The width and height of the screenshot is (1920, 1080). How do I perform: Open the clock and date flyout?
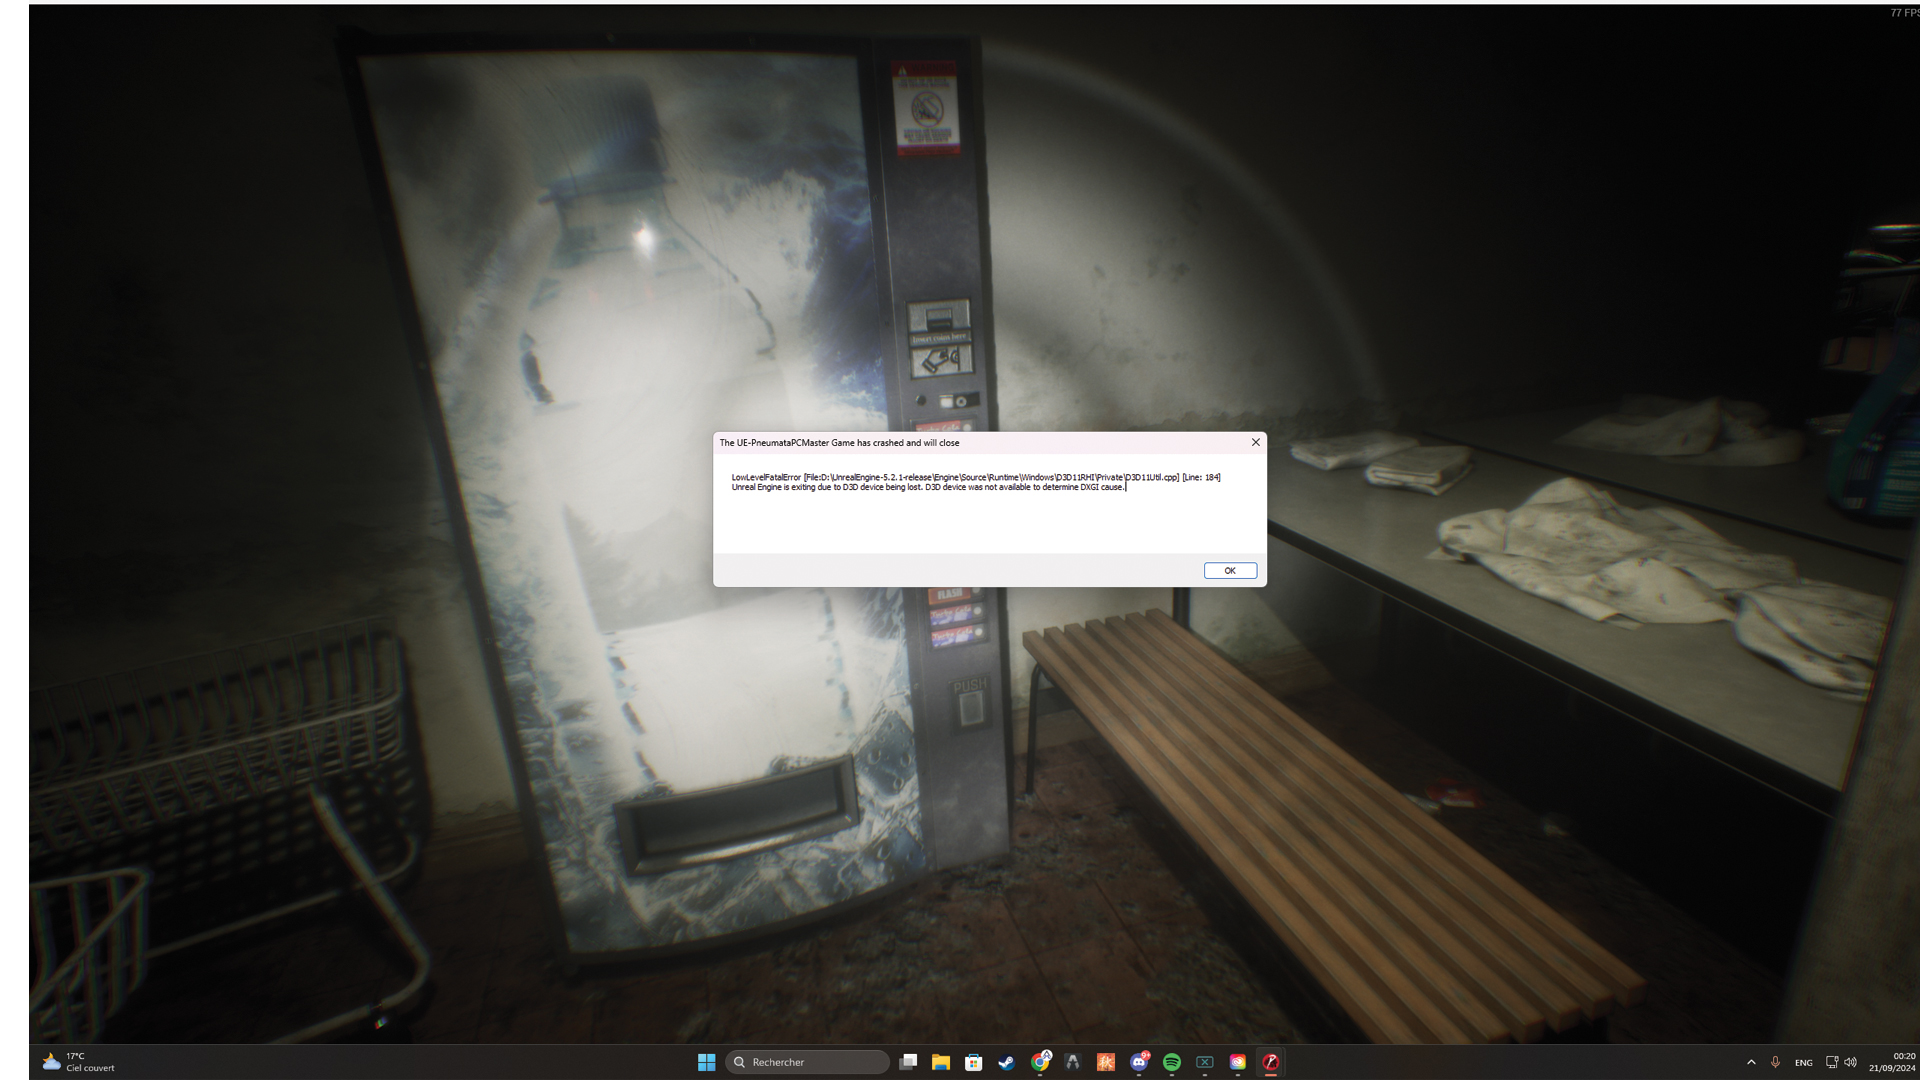point(1892,1062)
